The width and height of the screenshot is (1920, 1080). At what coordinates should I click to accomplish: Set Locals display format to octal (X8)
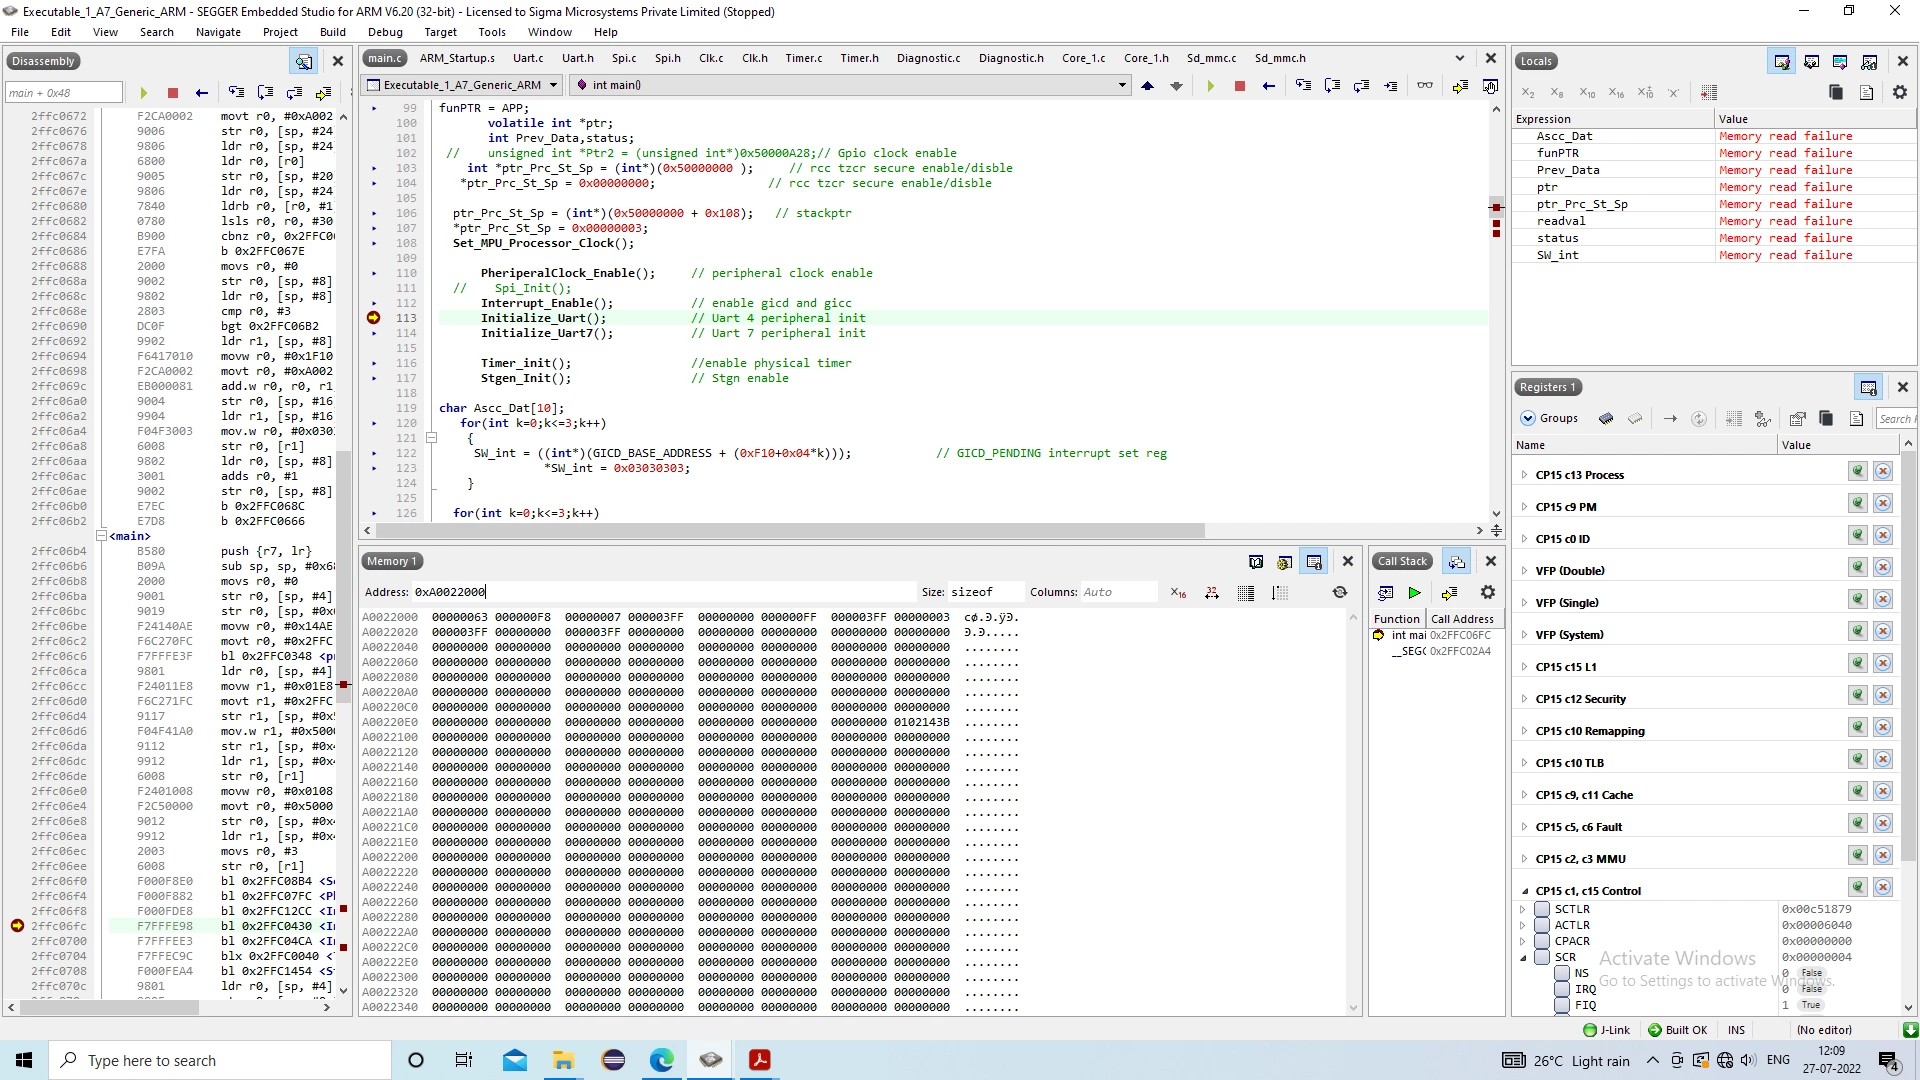(x=1557, y=93)
